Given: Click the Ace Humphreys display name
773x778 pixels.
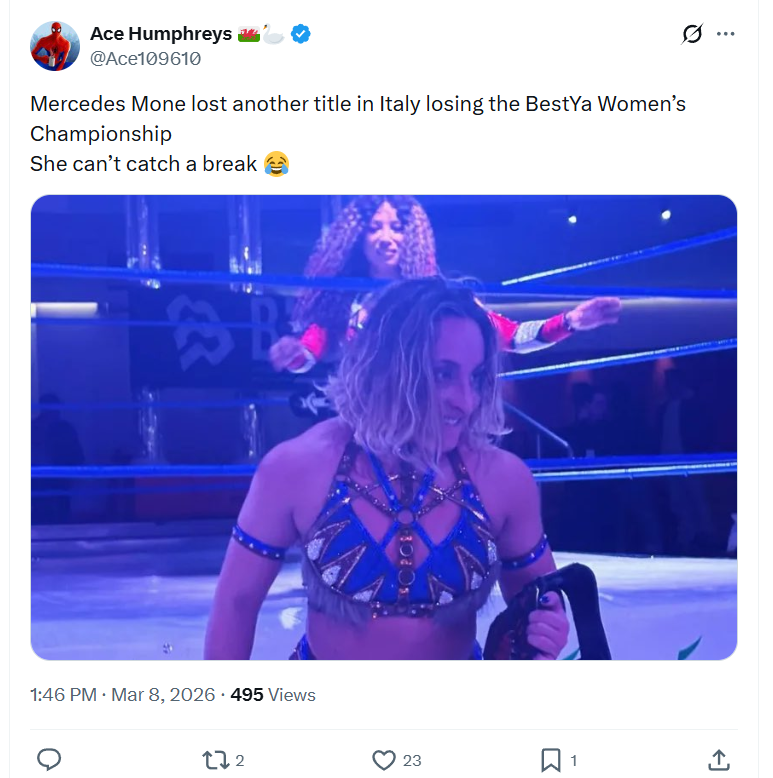Looking at the screenshot, I should [161, 34].
